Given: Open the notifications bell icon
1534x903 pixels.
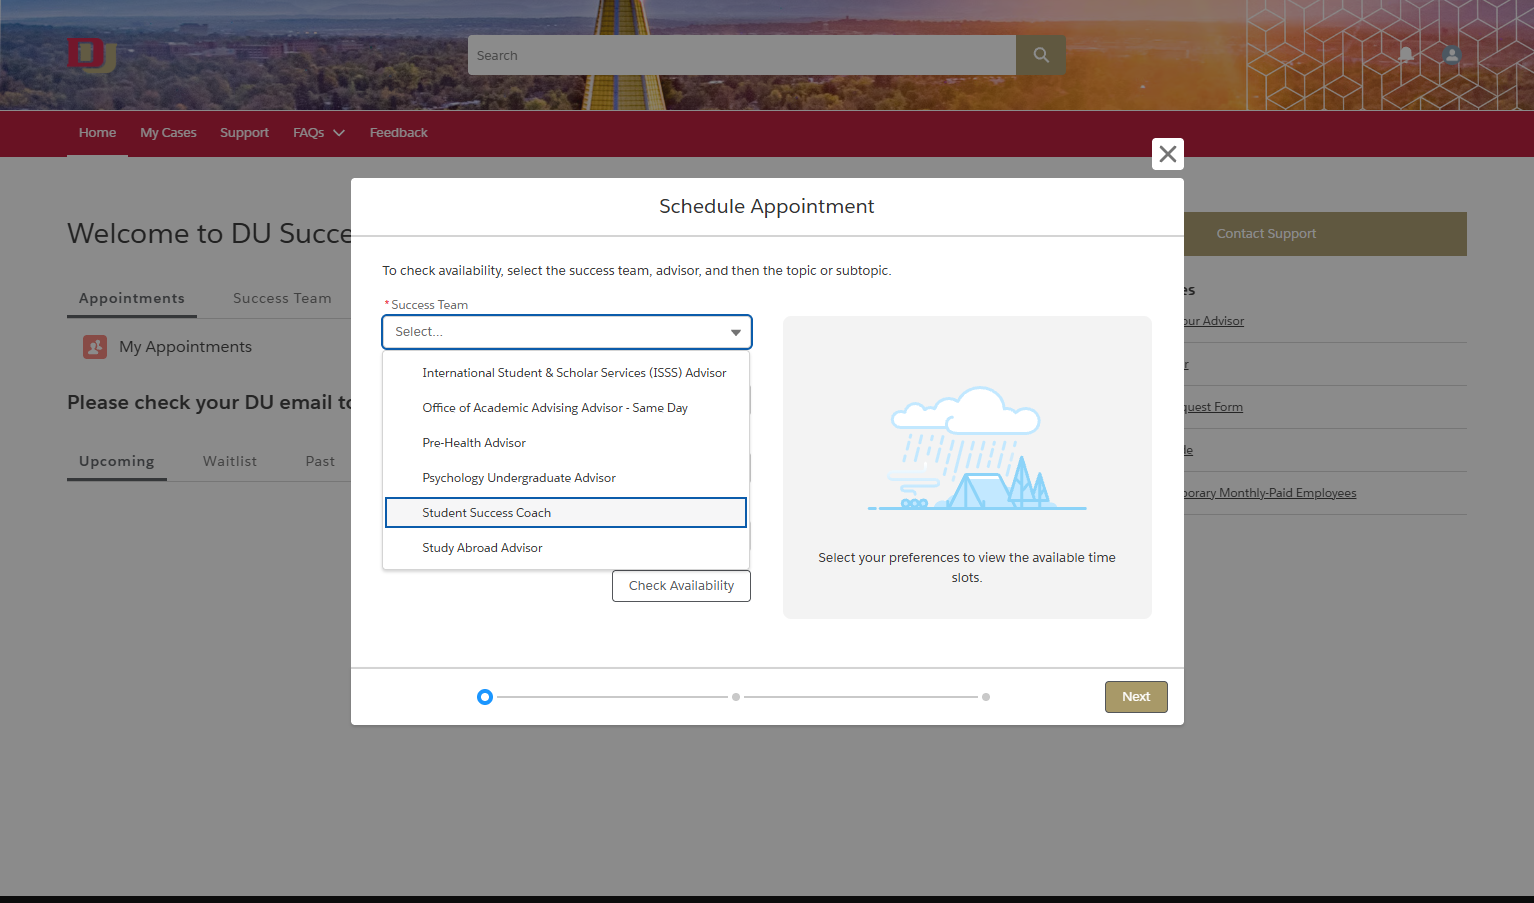Looking at the screenshot, I should 1406,55.
